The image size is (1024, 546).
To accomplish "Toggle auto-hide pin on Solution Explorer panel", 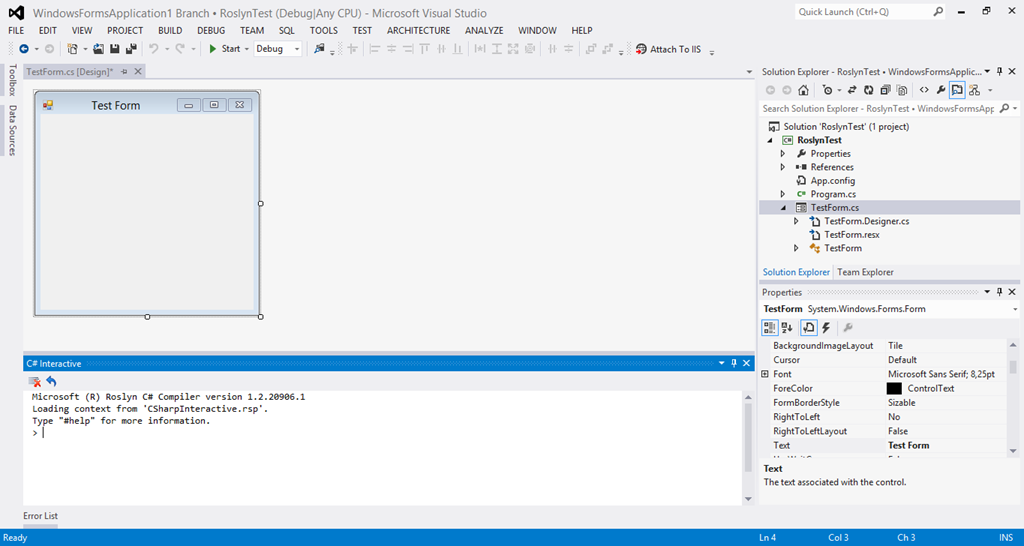I will (x=999, y=71).
